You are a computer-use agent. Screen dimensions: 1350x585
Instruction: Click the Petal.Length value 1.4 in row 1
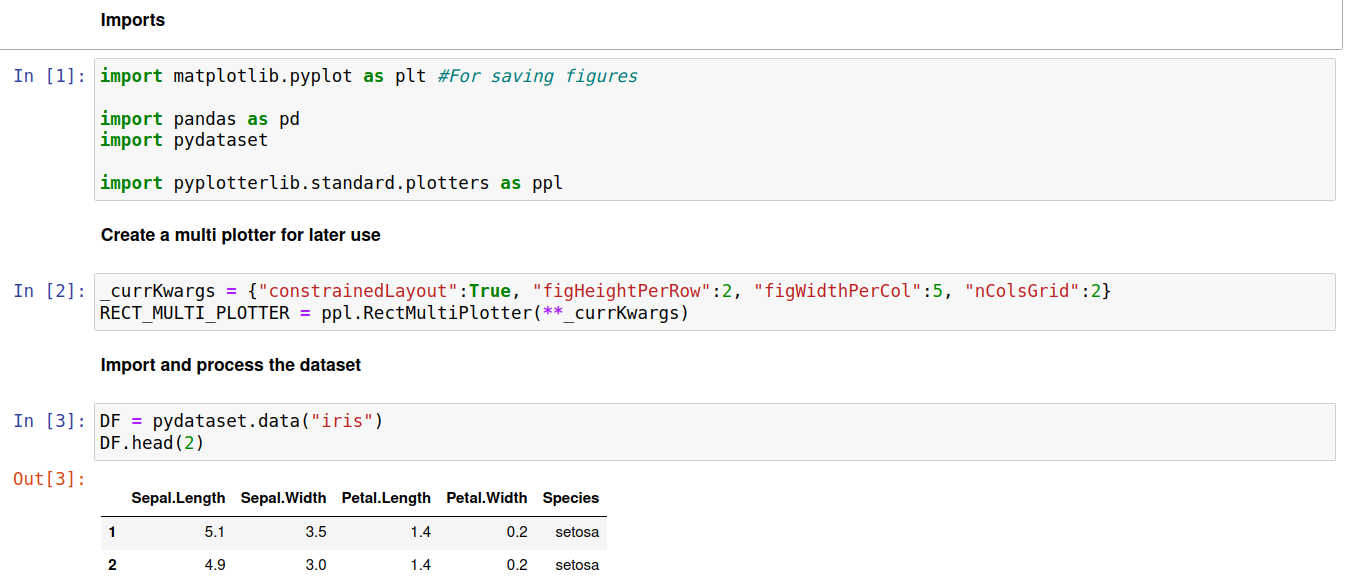(x=421, y=532)
